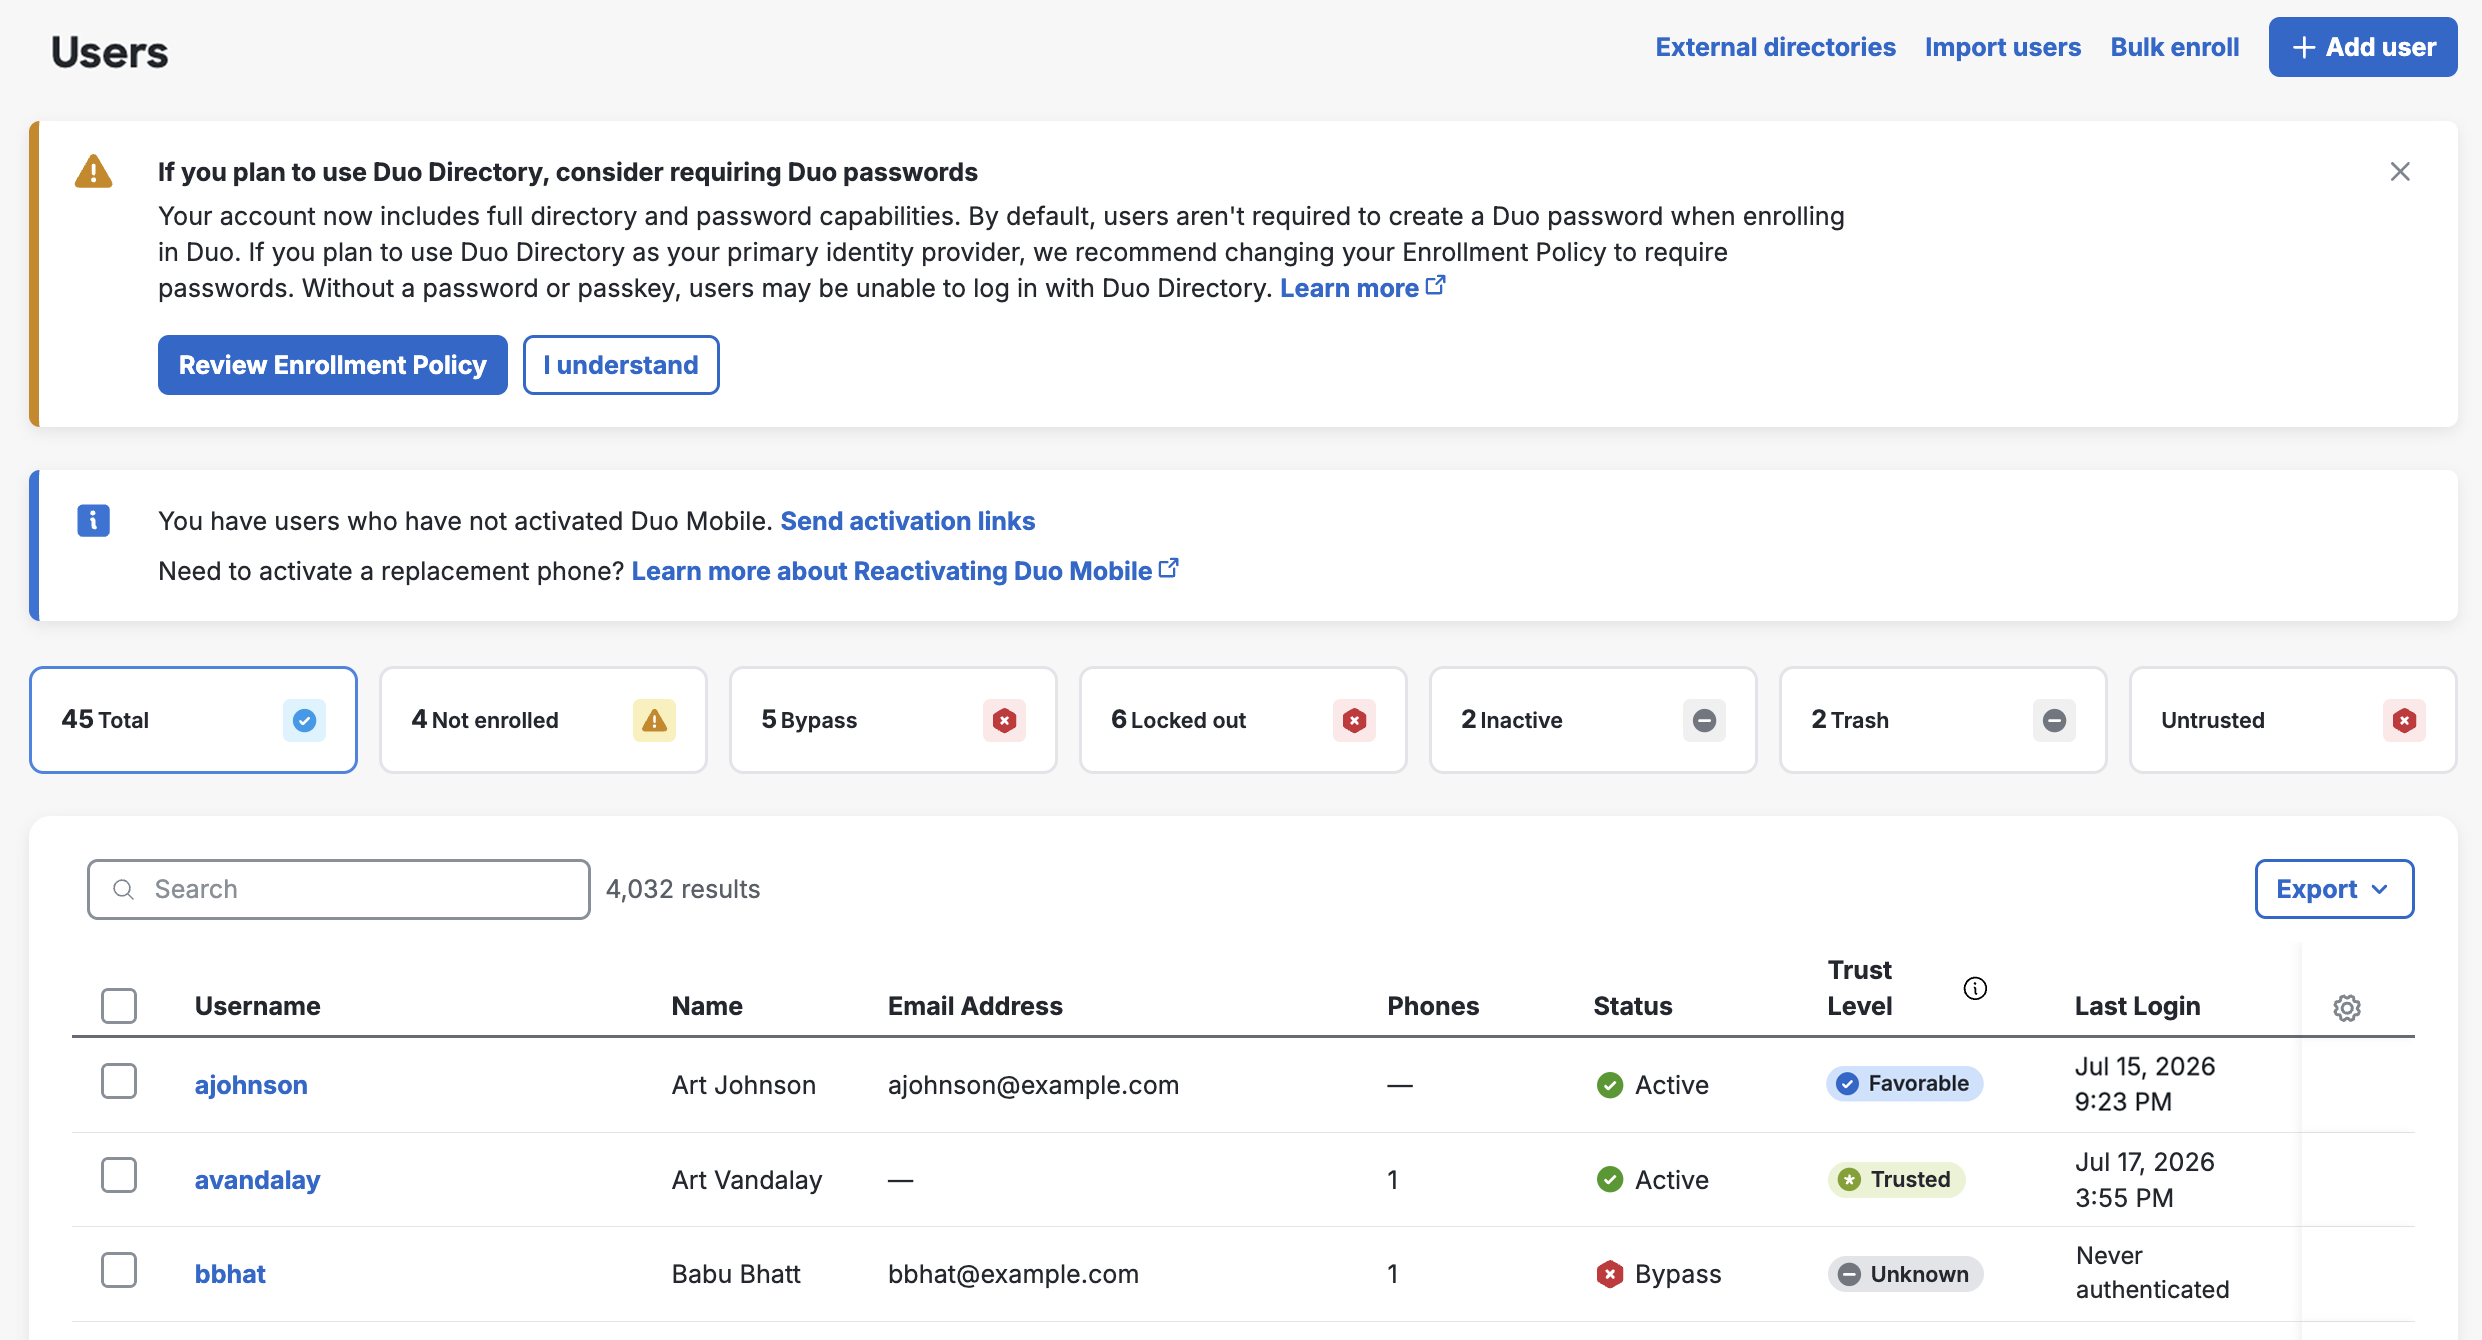Click the Trust Level column header
This screenshot has height=1340, width=2482.
[1860, 988]
